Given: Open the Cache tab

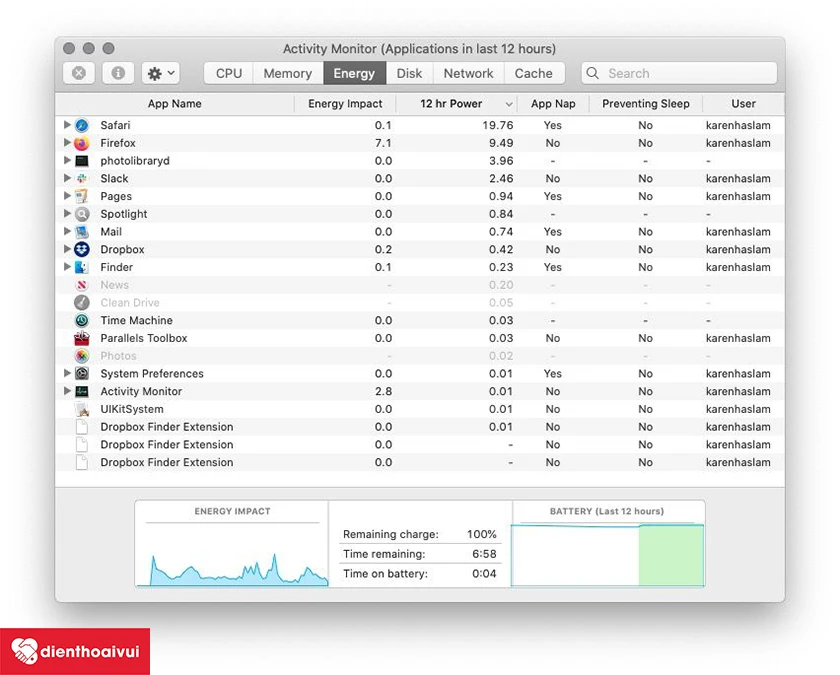Looking at the screenshot, I should [x=534, y=73].
